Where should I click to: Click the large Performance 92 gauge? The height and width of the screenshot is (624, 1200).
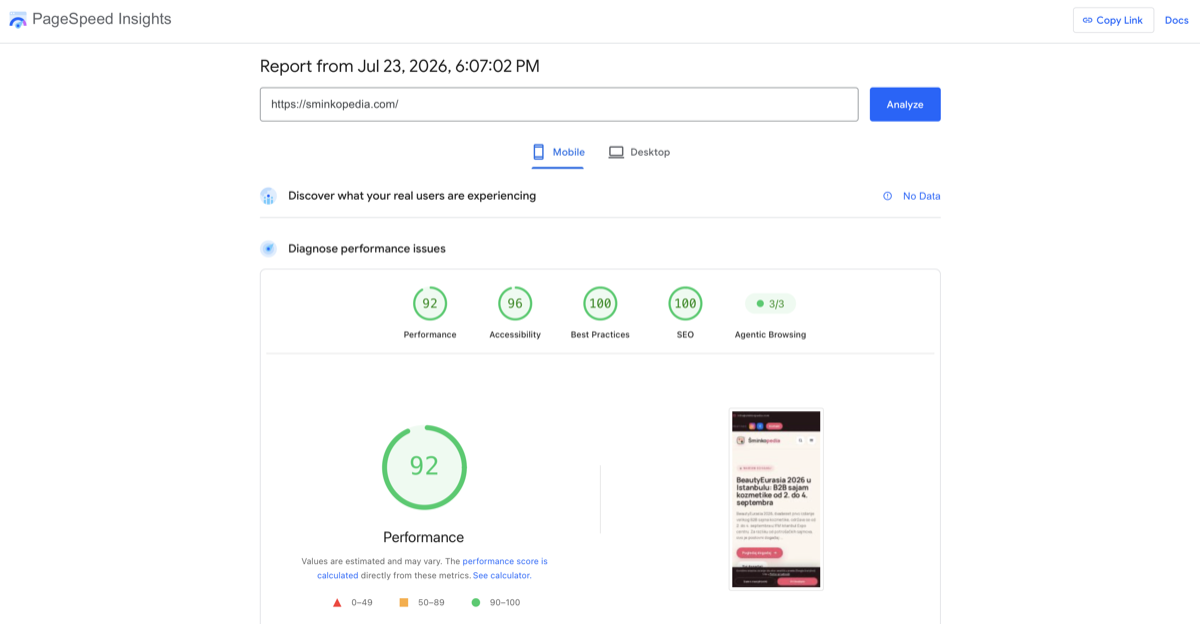[424, 467]
